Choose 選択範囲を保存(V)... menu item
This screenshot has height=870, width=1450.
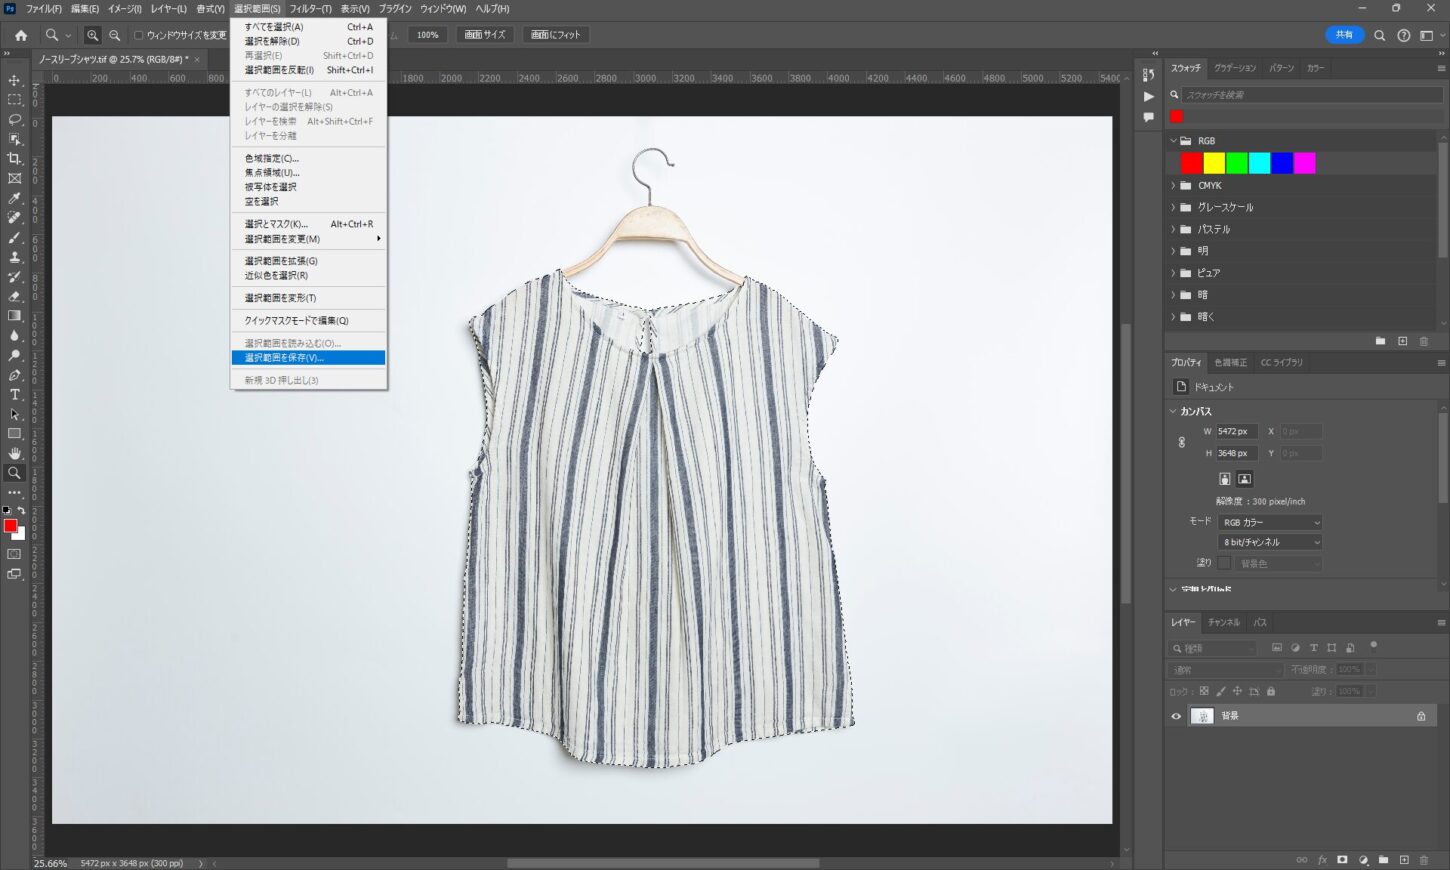tap(308, 358)
